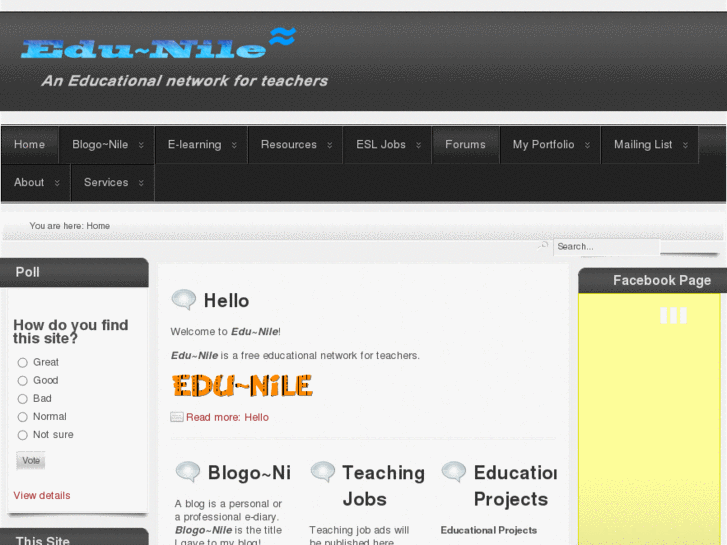Select the Bad poll option
The height and width of the screenshot is (545, 727).
pos(23,399)
